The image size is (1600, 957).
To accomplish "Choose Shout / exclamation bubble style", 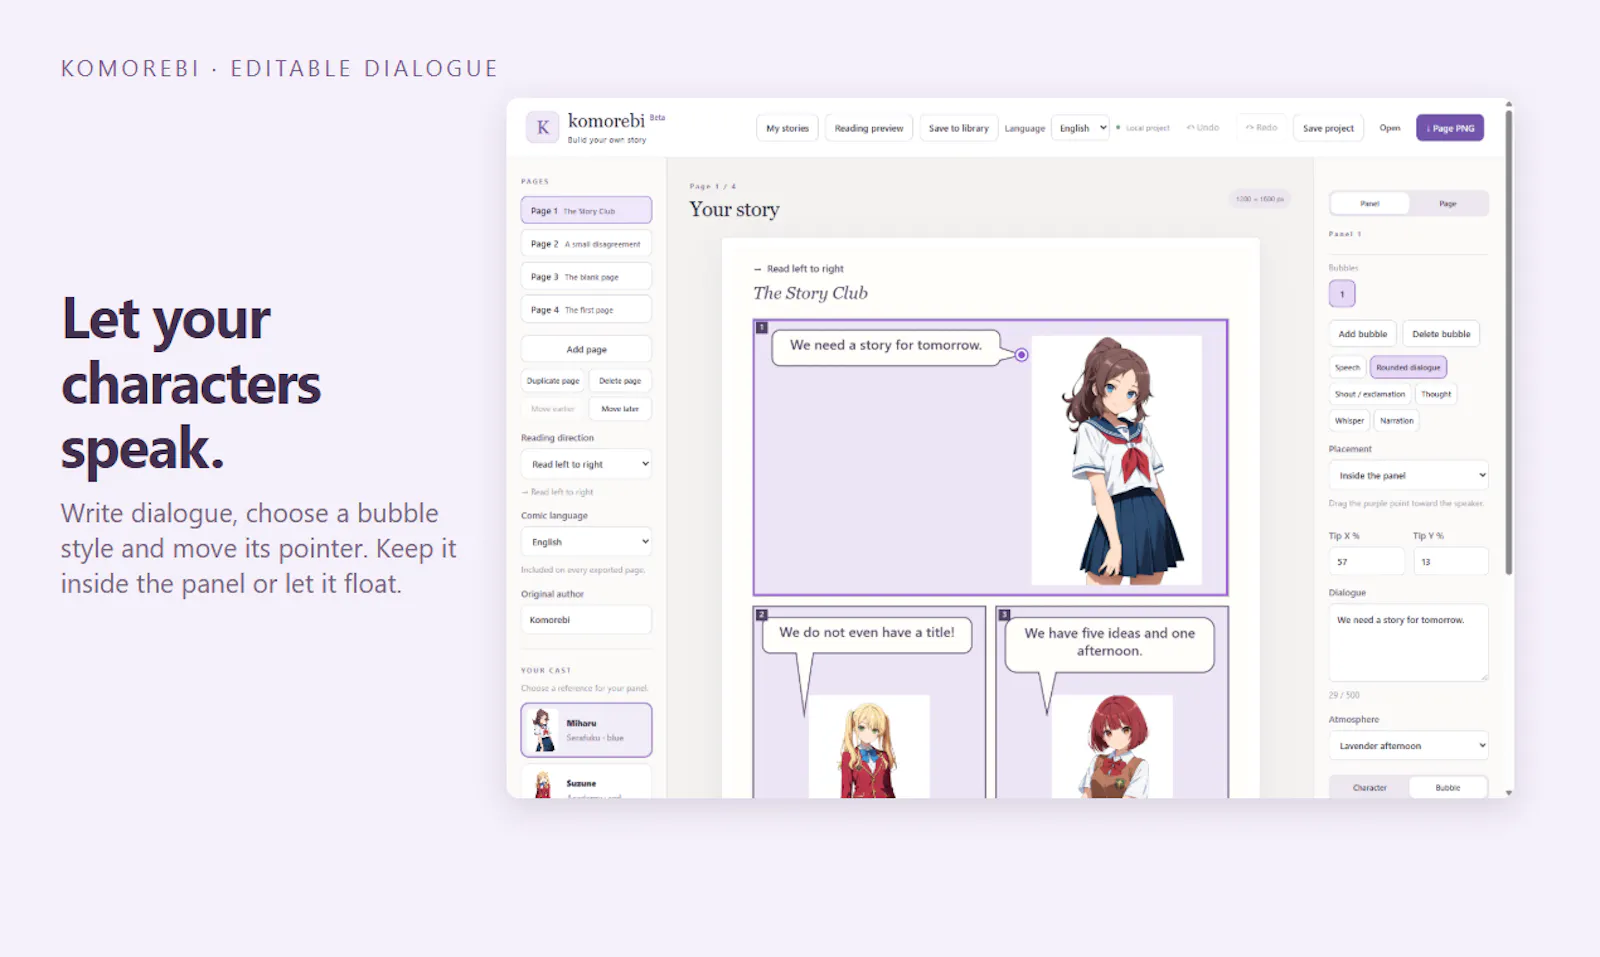I will pos(1370,394).
